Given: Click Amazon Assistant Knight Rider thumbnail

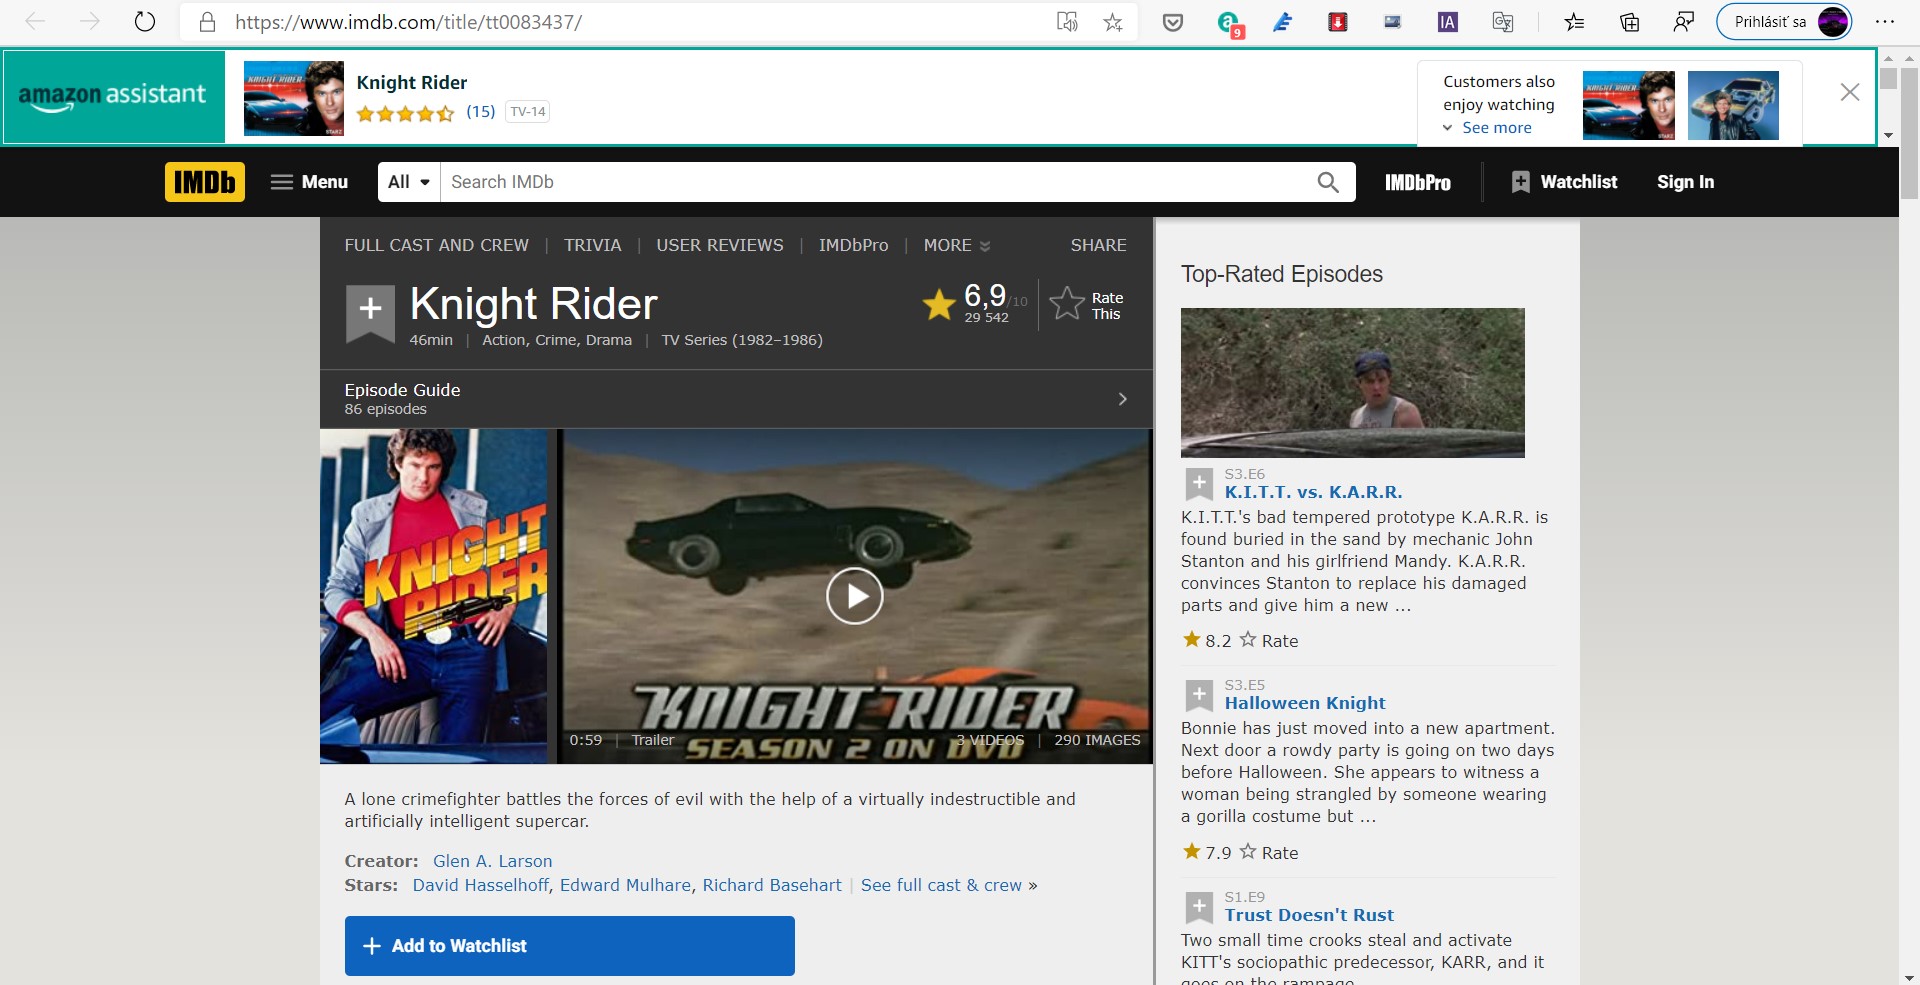Looking at the screenshot, I should 294,98.
